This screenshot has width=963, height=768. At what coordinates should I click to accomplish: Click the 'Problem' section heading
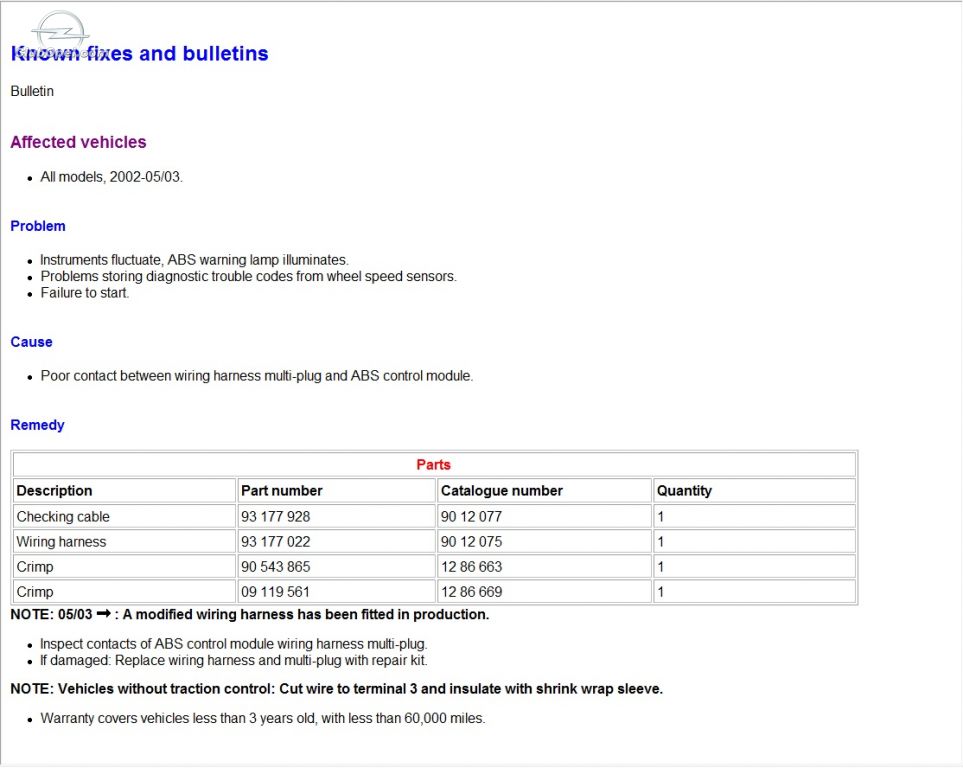click(x=38, y=226)
